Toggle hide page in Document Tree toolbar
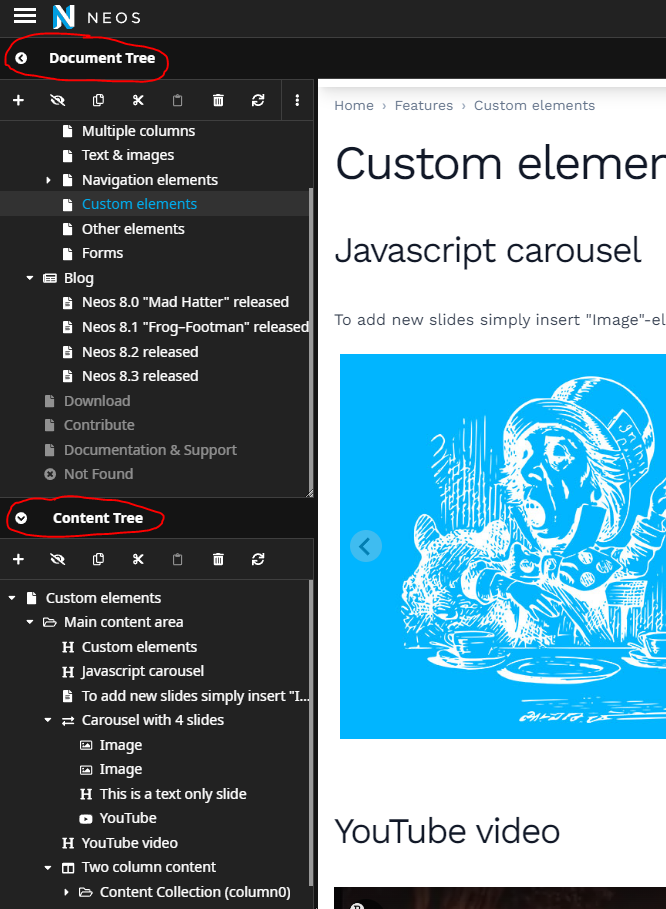 coord(57,100)
